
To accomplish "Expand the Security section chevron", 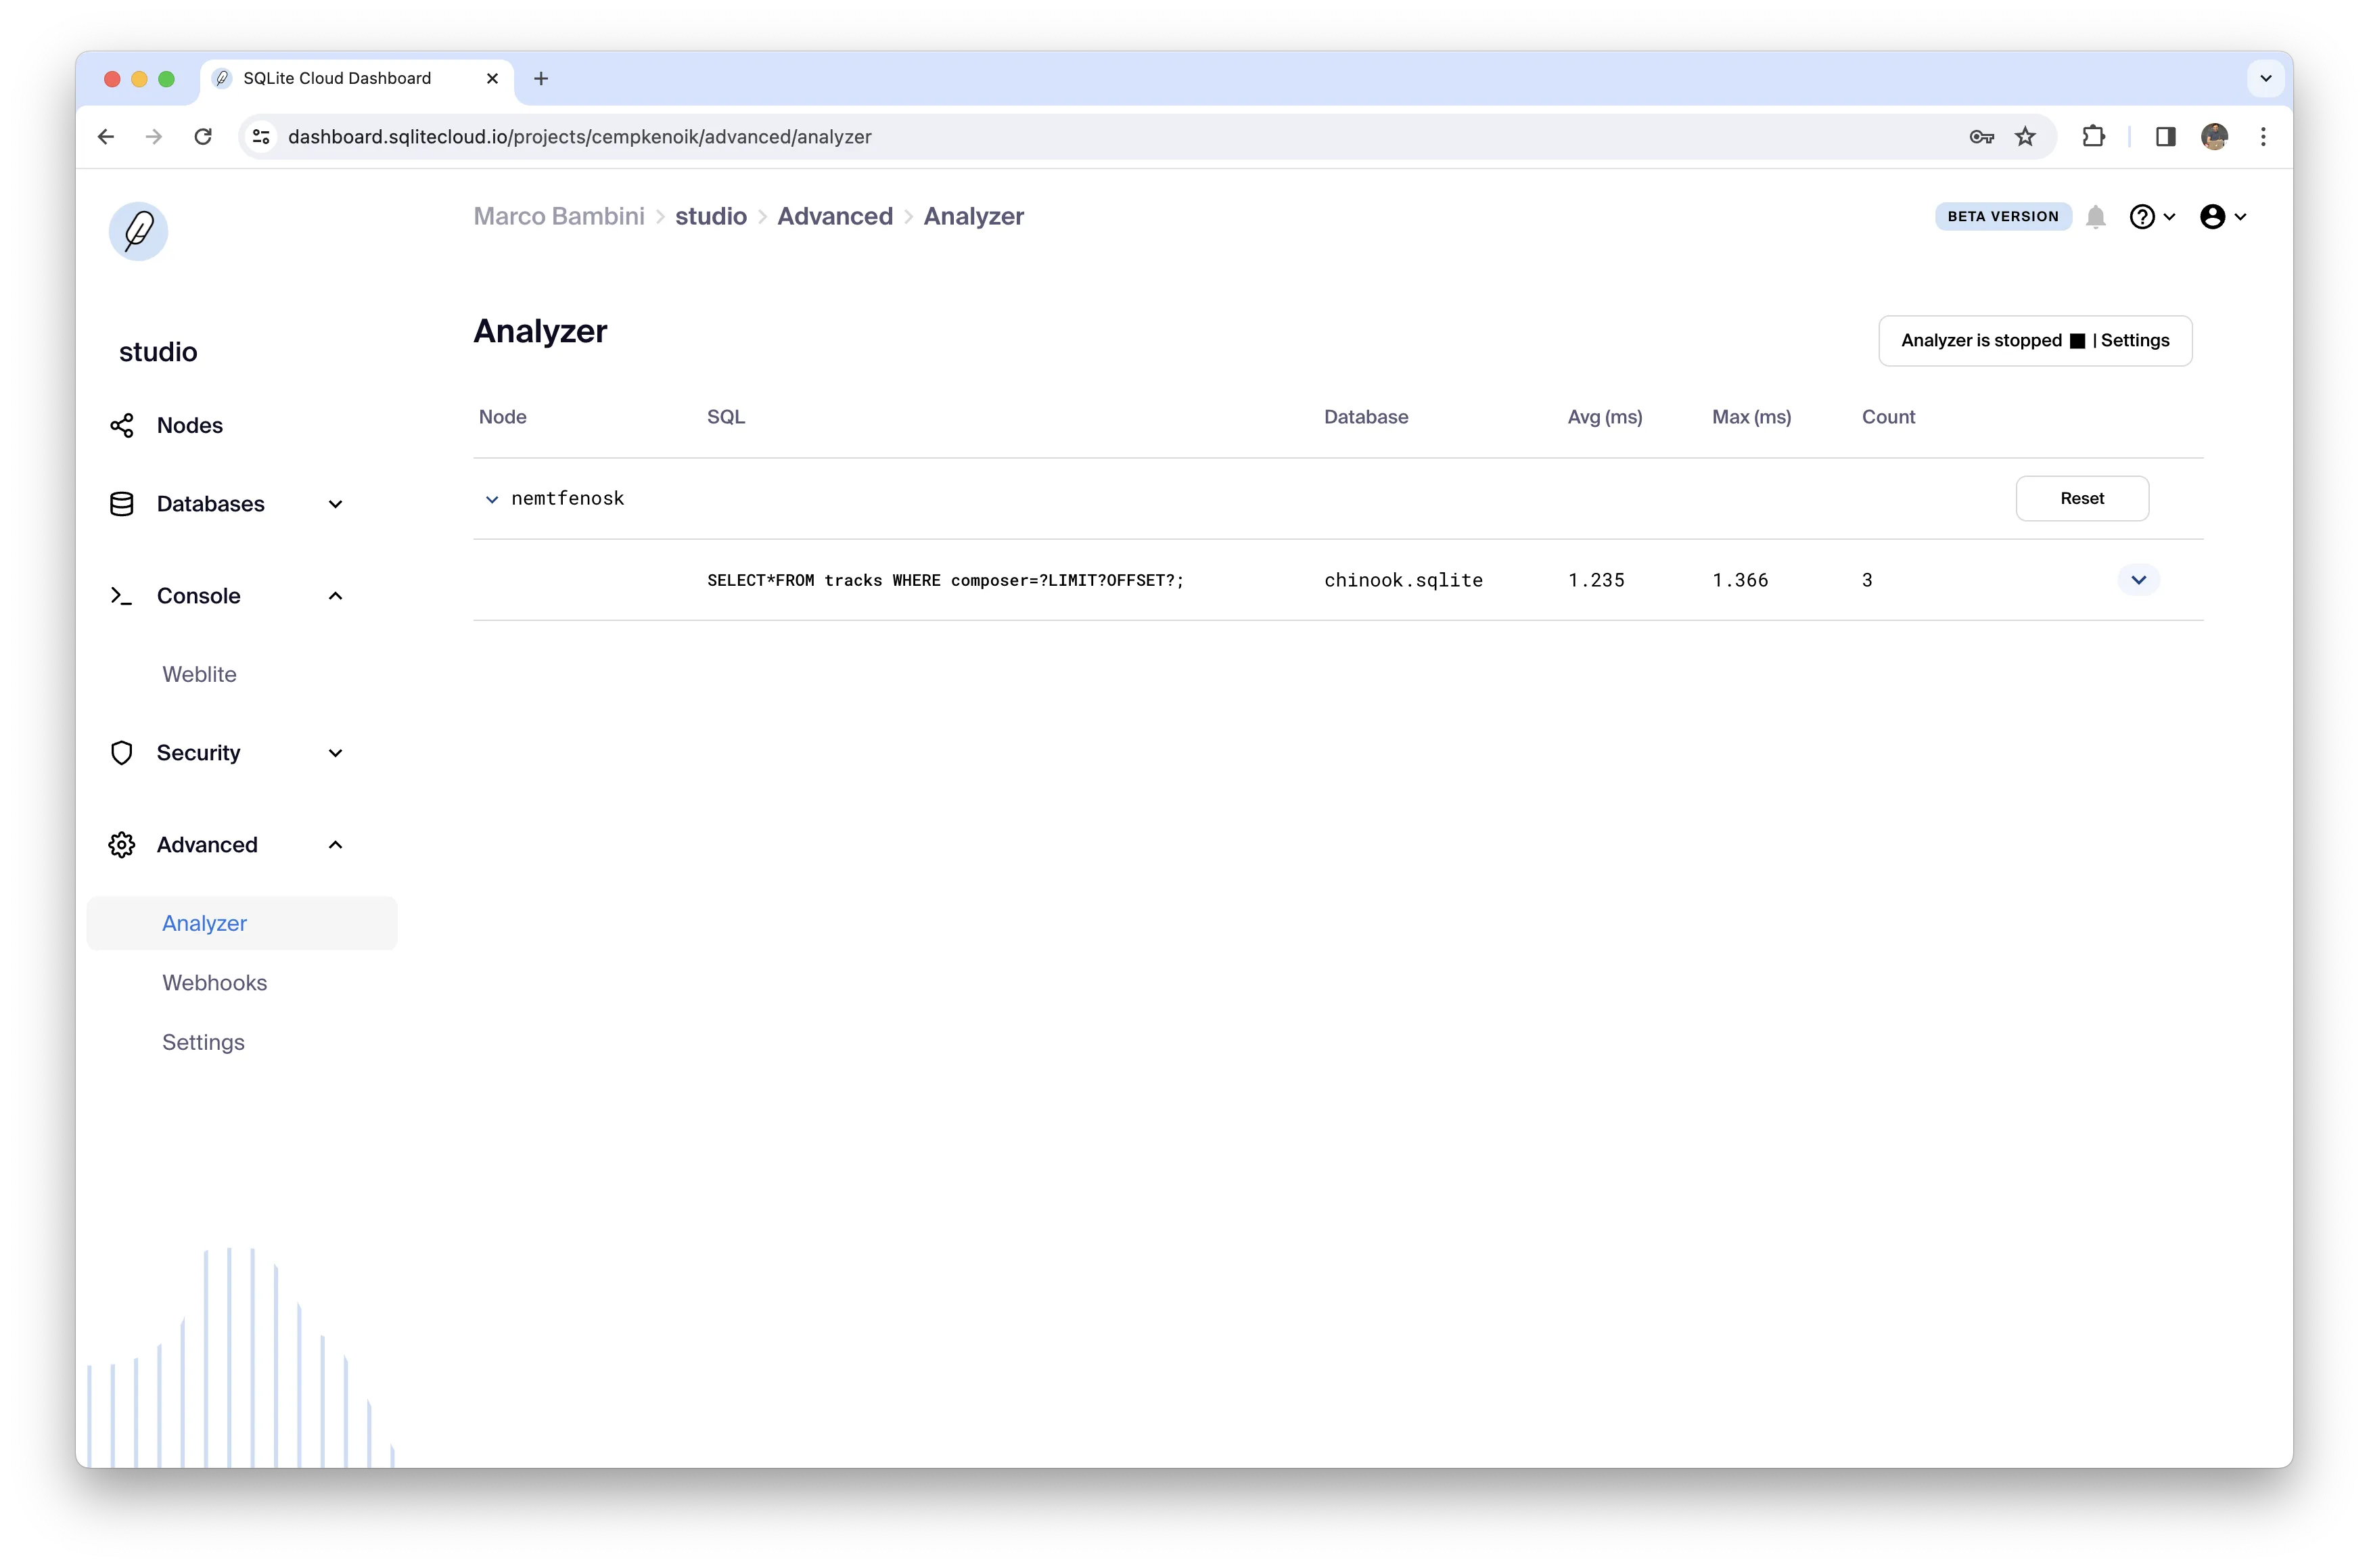I will tap(336, 753).
